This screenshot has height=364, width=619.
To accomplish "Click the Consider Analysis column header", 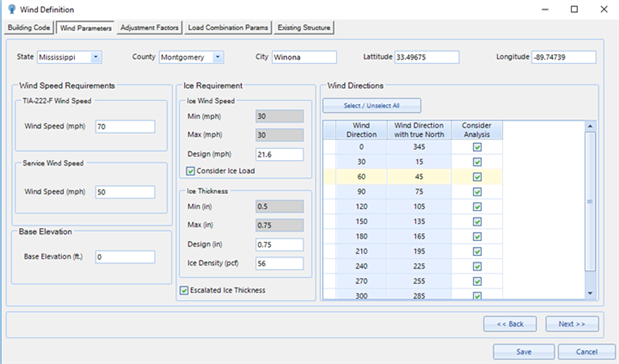I will (x=477, y=130).
